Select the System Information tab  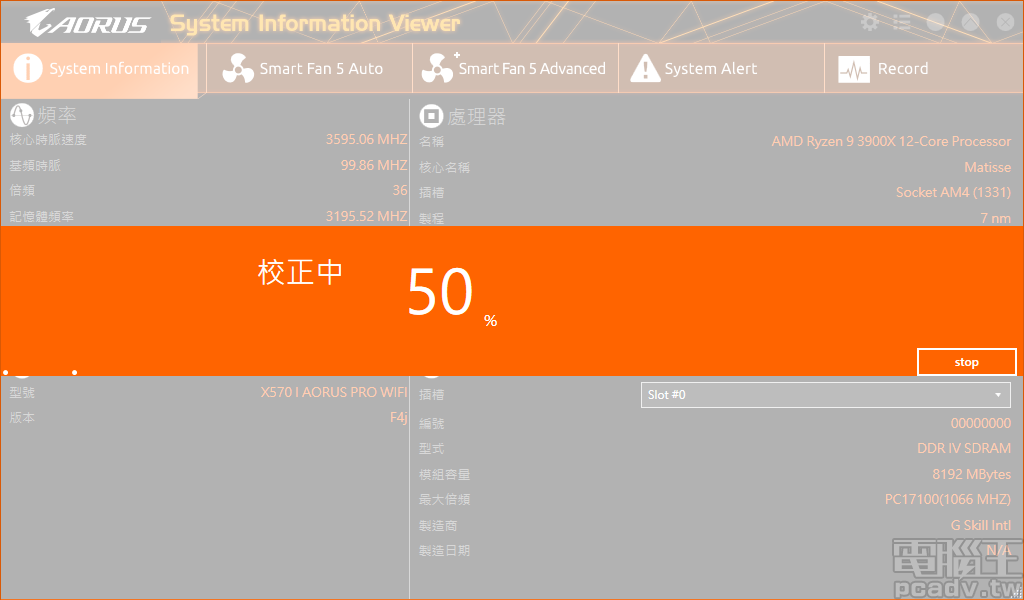100,68
